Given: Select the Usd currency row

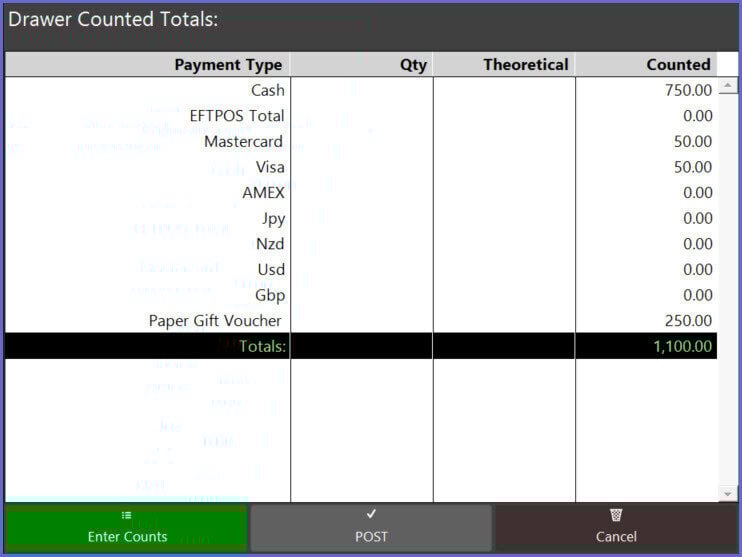Looking at the screenshot, I should tap(270, 270).
